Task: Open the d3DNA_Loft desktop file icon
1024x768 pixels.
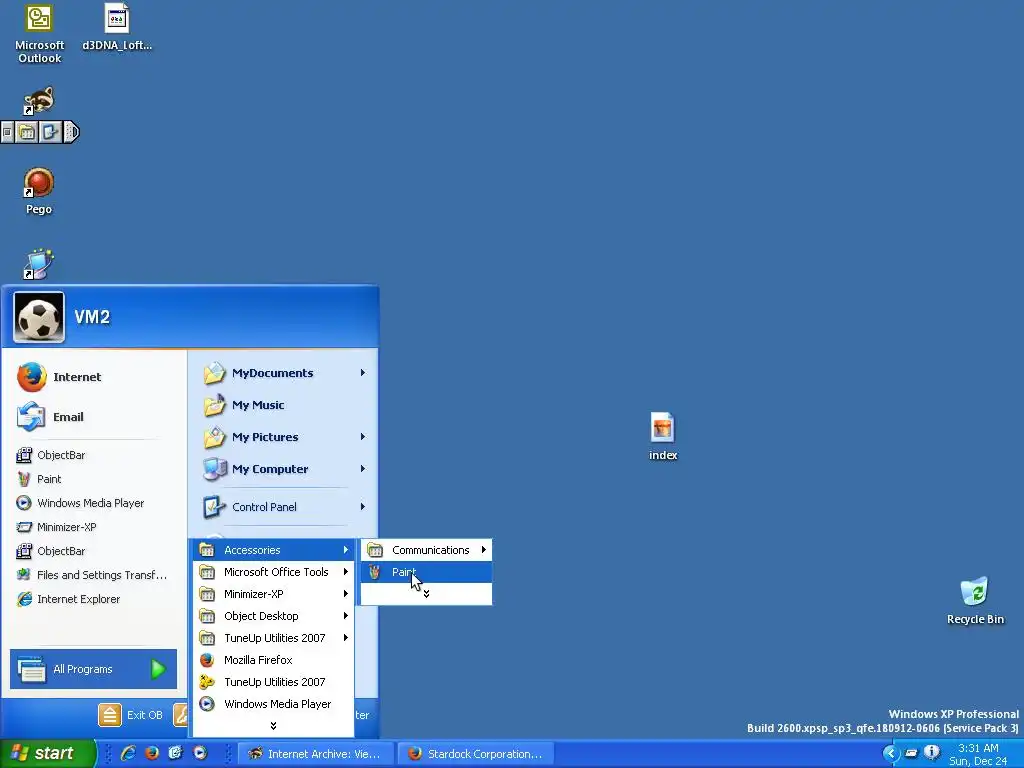Action: (x=117, y=27)
